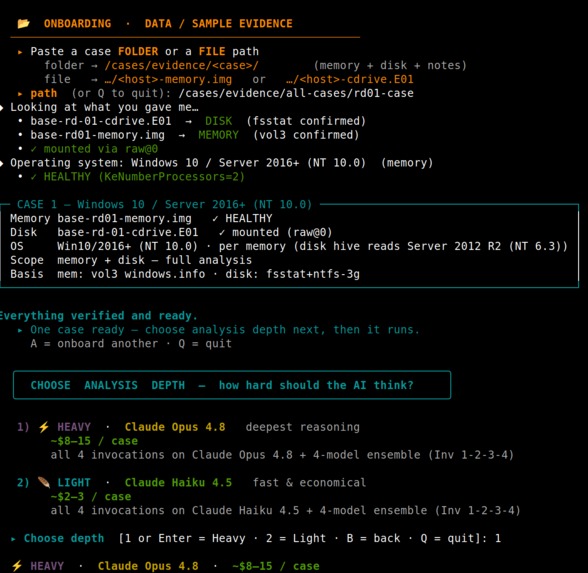
Task: Click the checkmark before 'mounted via raw@0'
Action: 34,149
